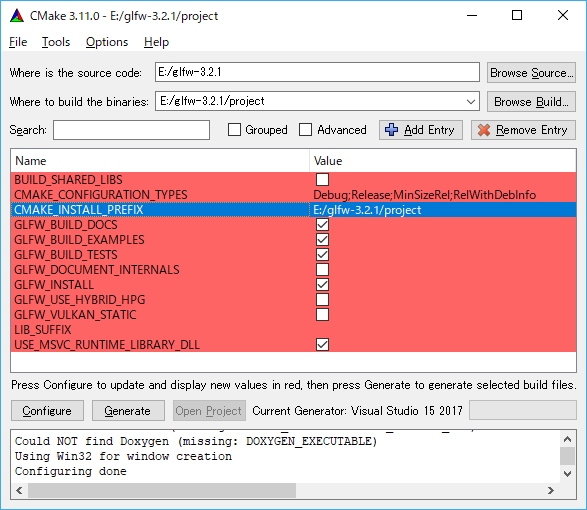Check the GLFW_DOCUMENT_INTERNALS checkbox

tap(322, 269)
